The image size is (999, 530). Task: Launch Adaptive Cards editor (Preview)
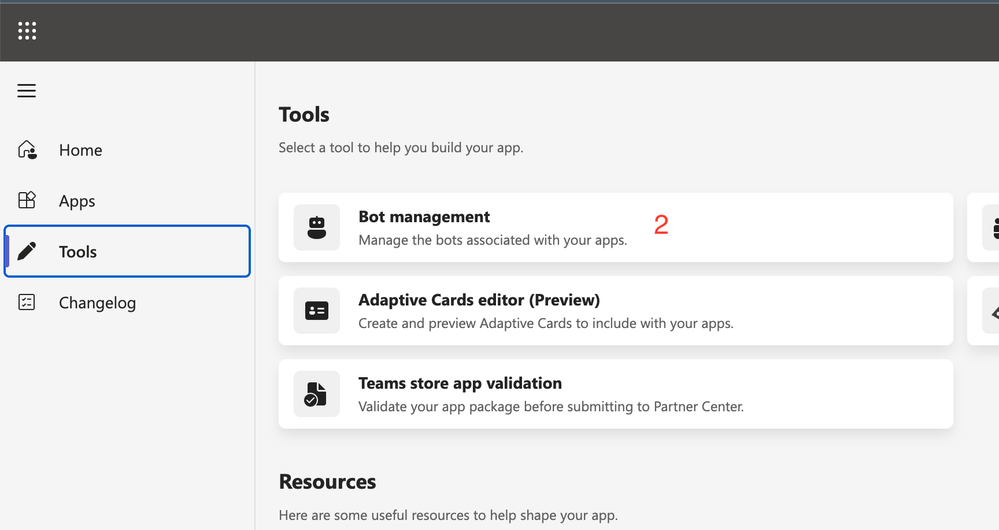[479, 300]
